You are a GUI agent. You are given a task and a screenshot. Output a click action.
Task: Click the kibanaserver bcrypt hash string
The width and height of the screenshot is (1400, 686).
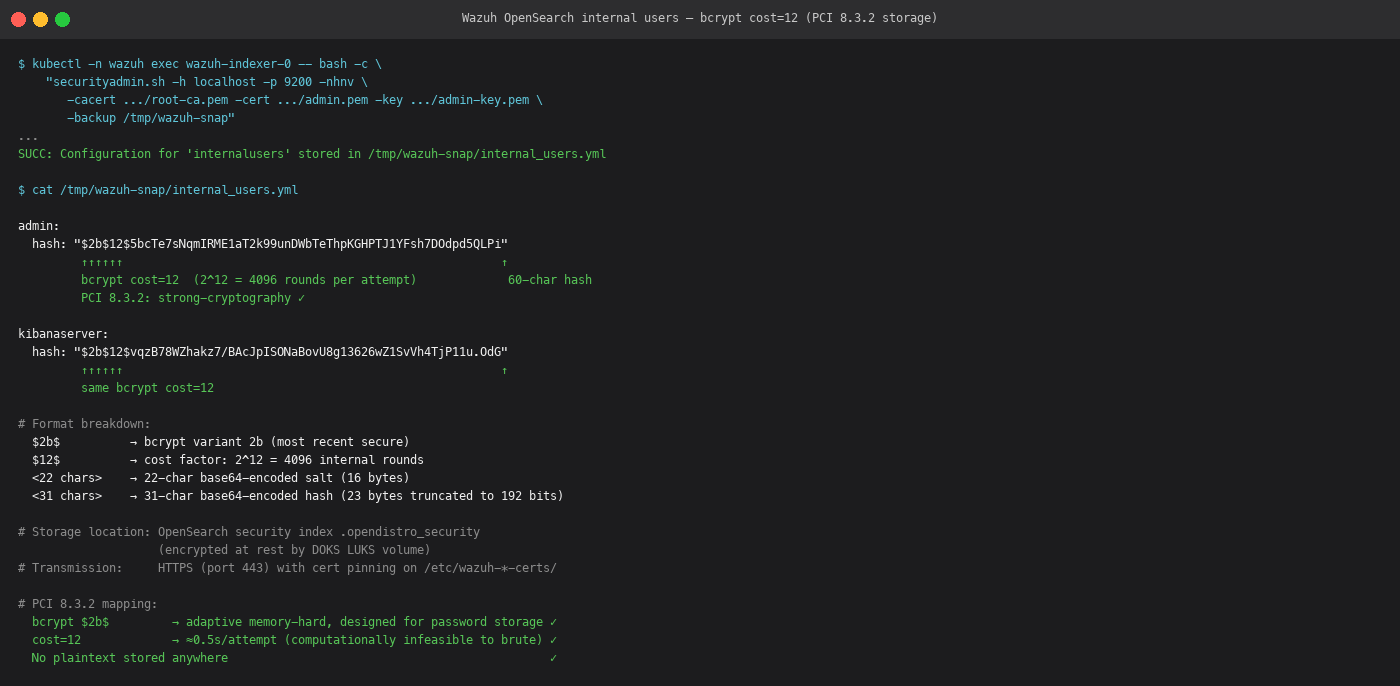pos(291,352)
